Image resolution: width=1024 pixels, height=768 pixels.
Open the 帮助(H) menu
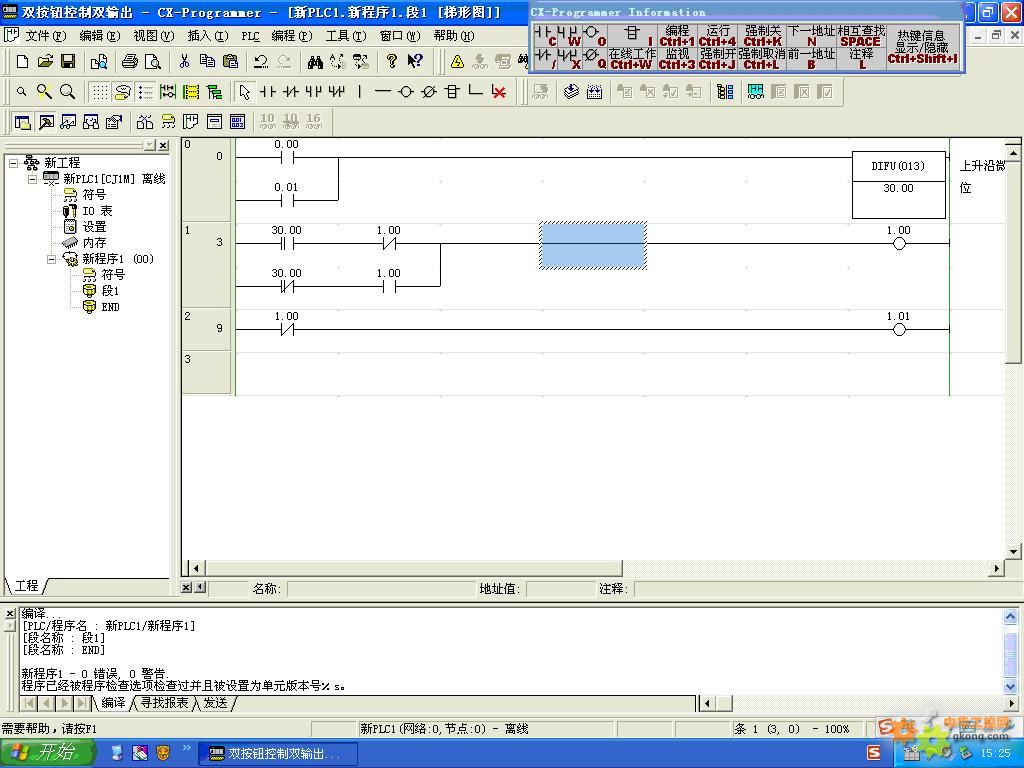point(454,36)
